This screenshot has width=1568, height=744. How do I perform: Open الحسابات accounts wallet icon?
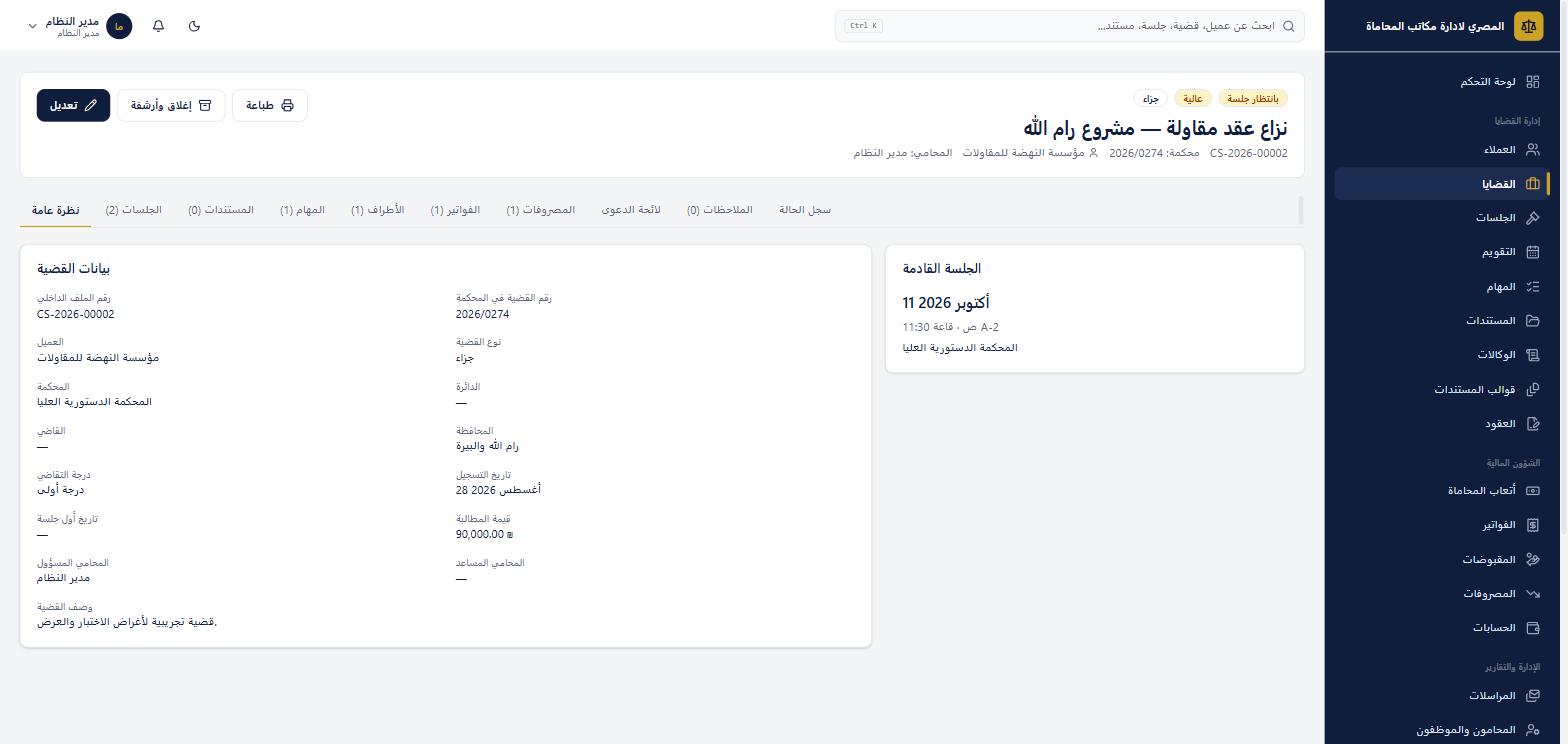coord(1533,628)
